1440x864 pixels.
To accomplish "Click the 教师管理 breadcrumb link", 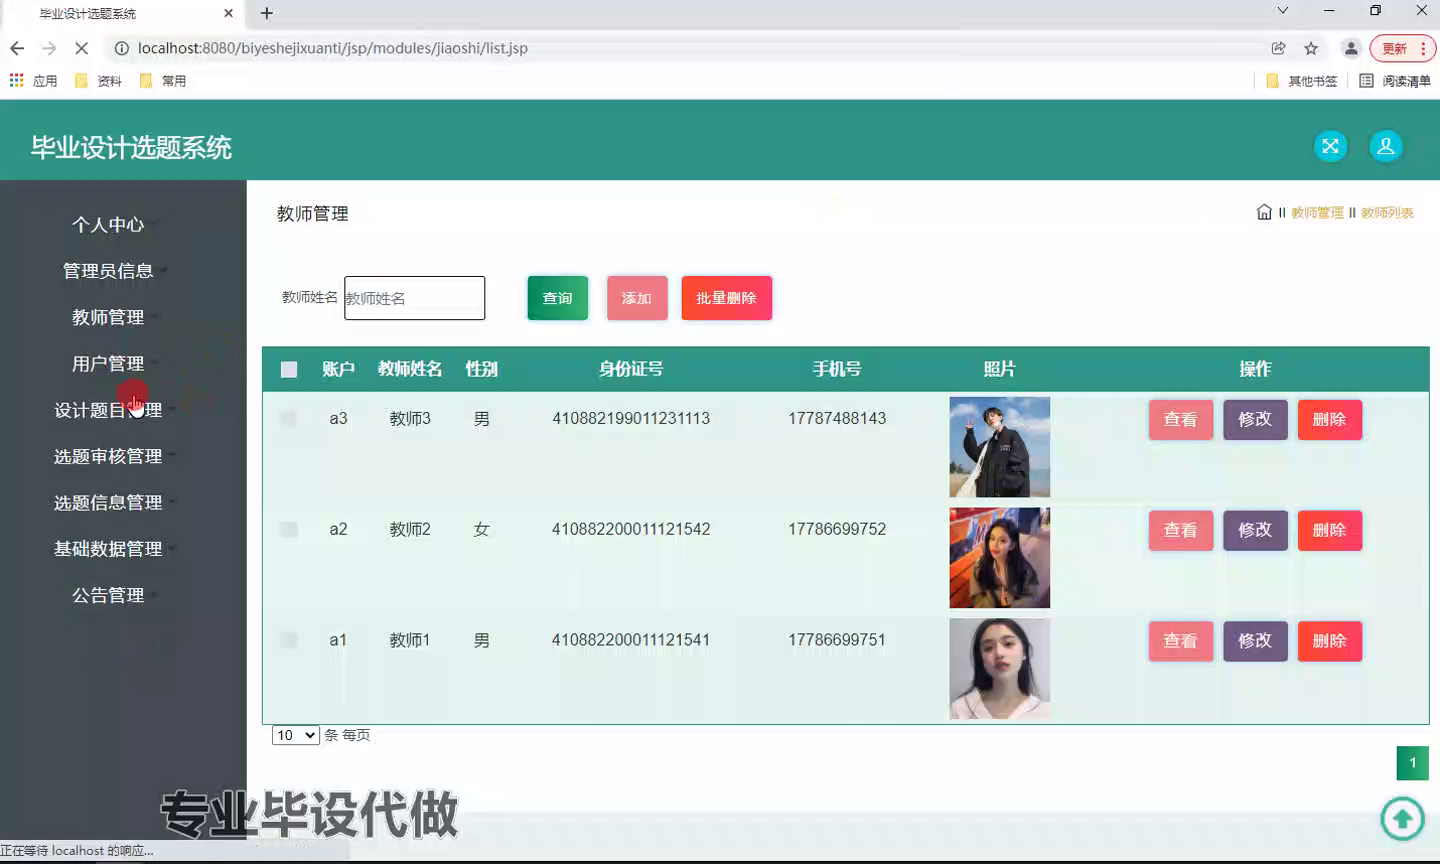I will tap(1317, 213).
